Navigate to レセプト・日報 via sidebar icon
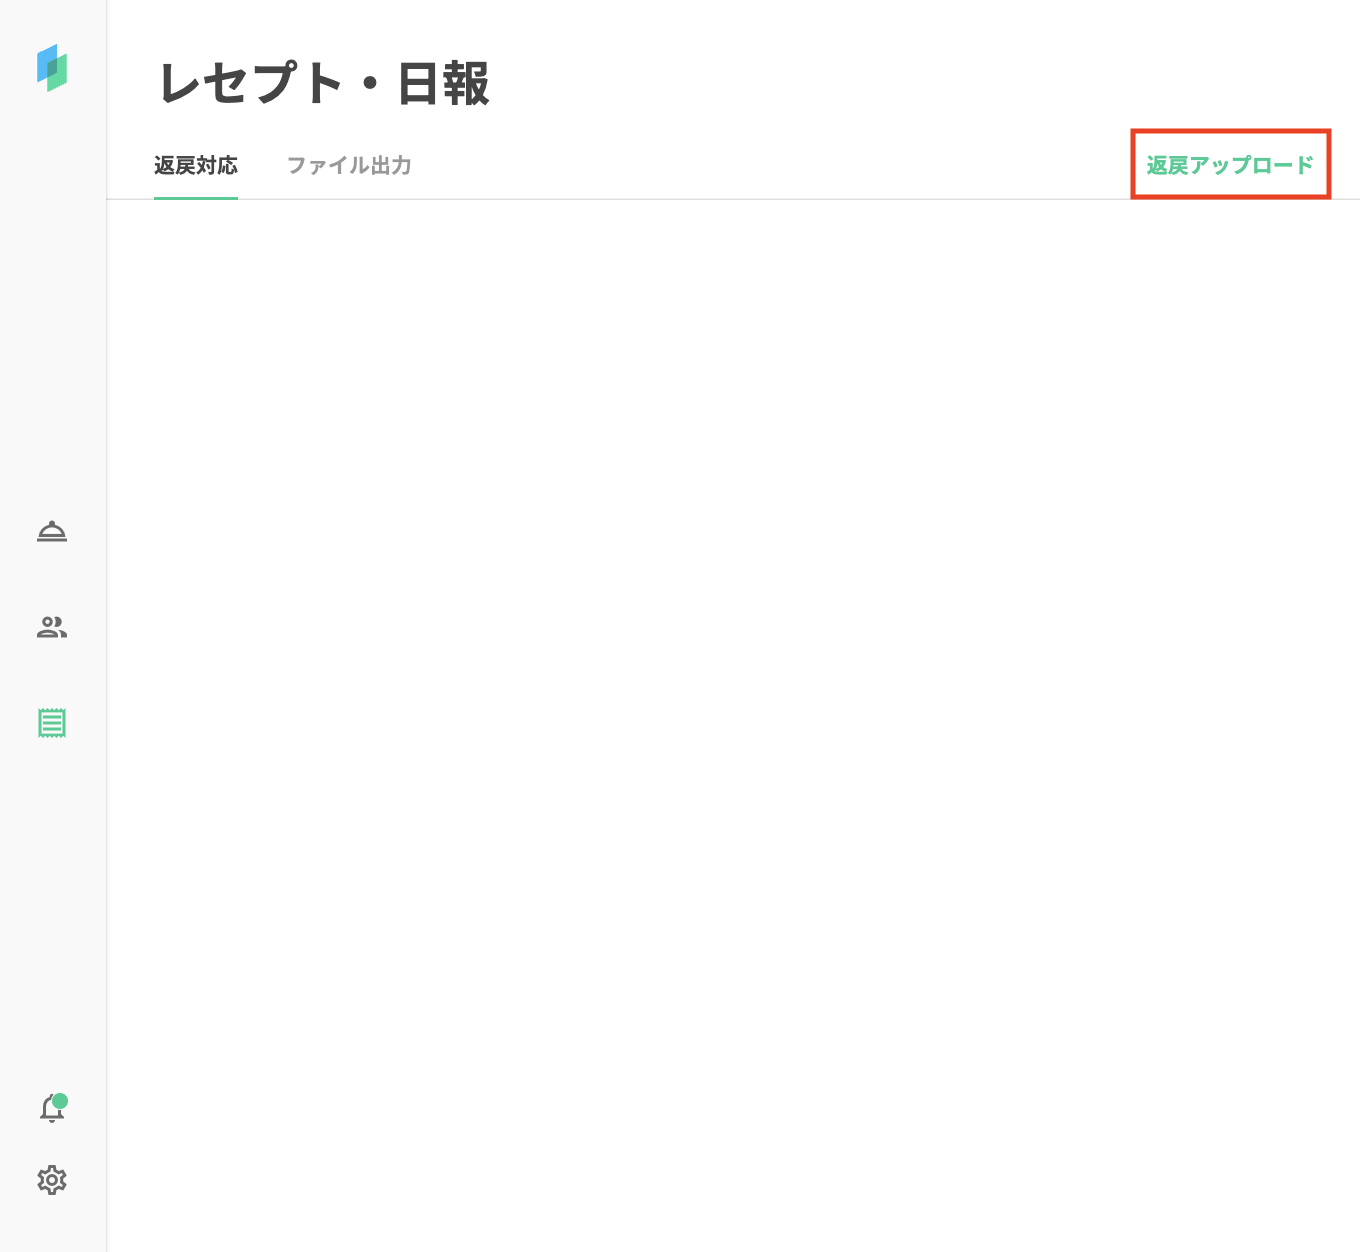 (52, 723)
